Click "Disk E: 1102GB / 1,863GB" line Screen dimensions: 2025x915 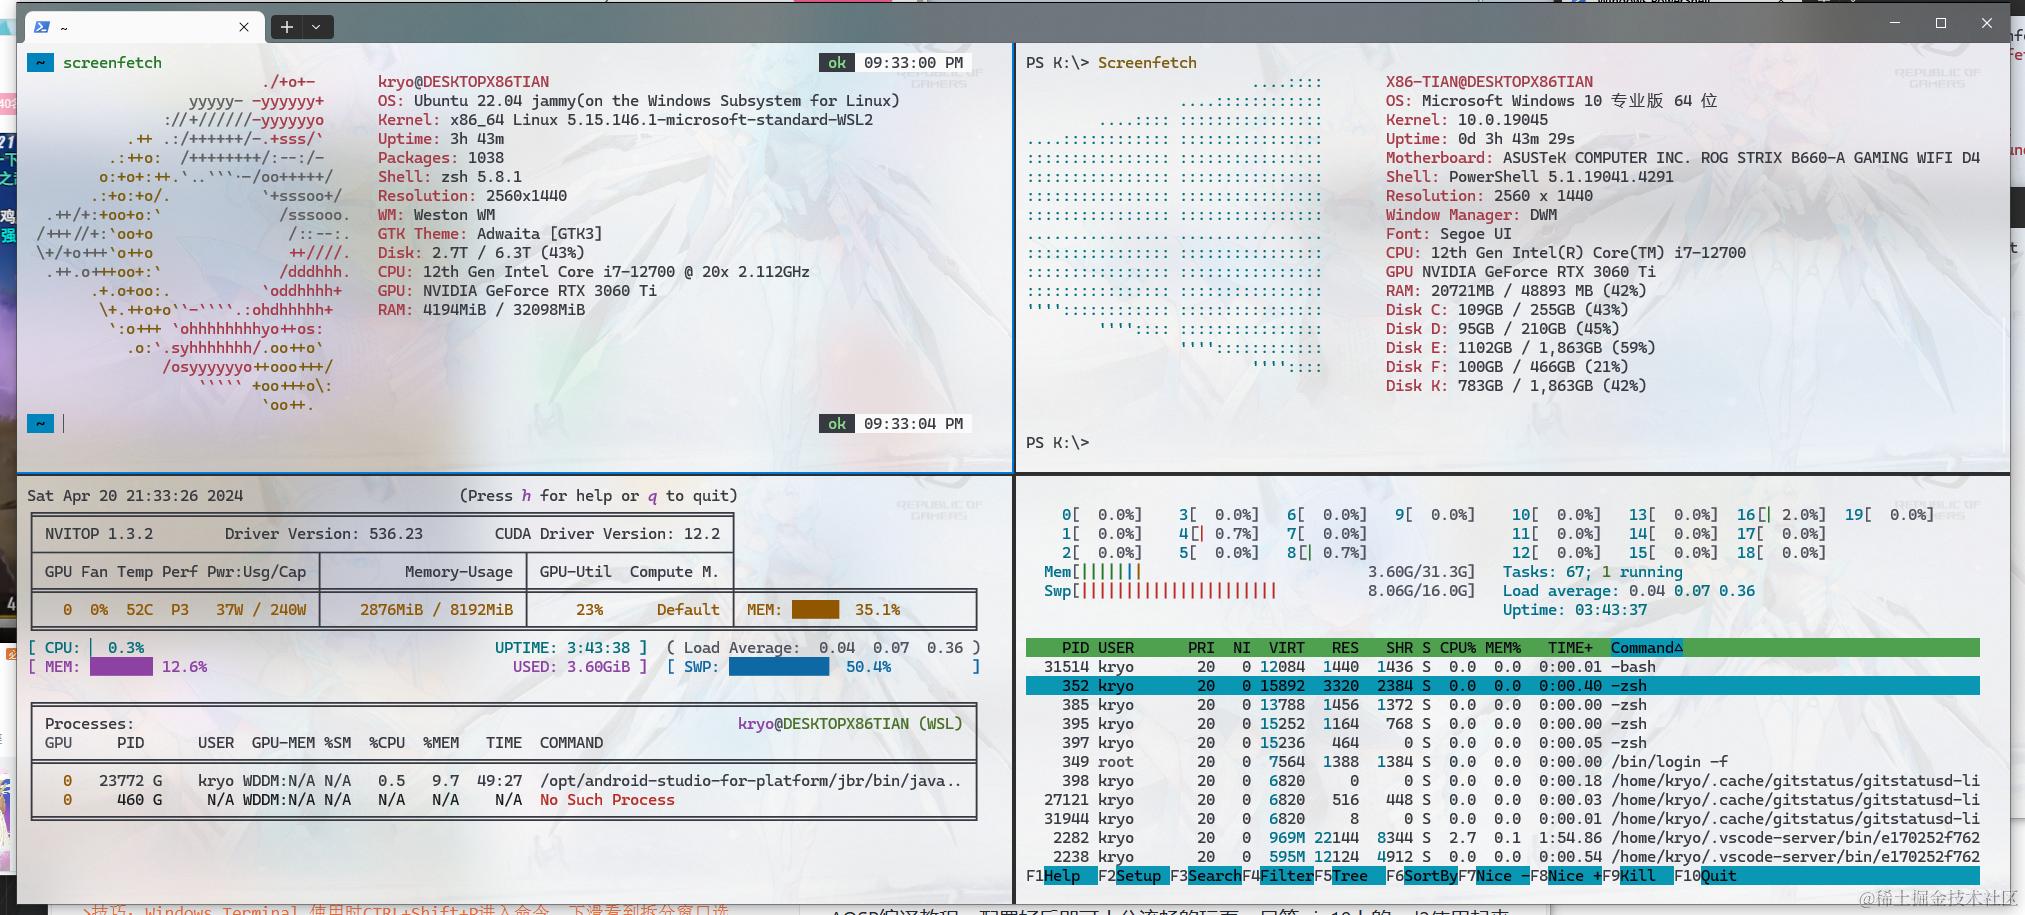[1521, 347]
